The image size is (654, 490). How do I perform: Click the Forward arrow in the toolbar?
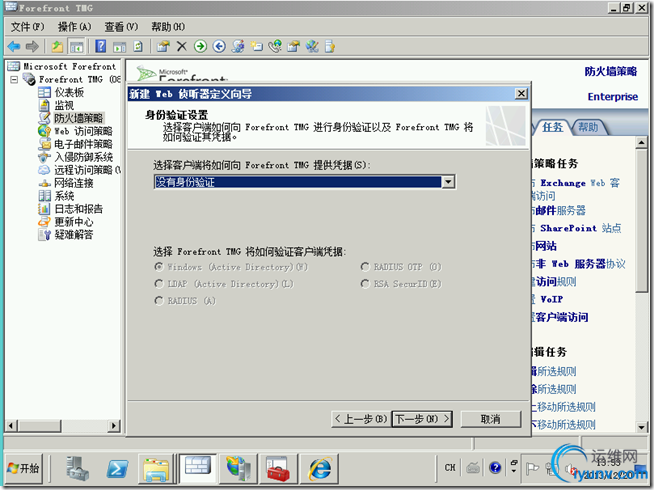32,46
